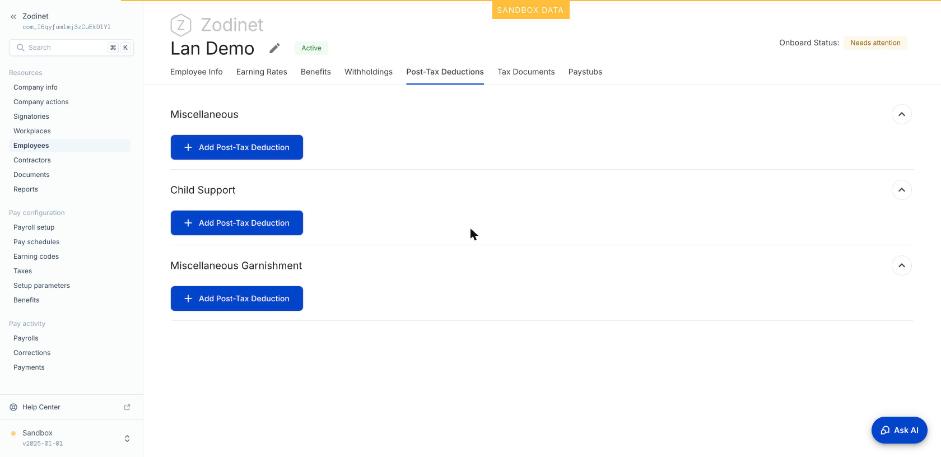This screenshot has height=457, width=941.
Task: Open Payments page
Action: [x=29, y=368]
